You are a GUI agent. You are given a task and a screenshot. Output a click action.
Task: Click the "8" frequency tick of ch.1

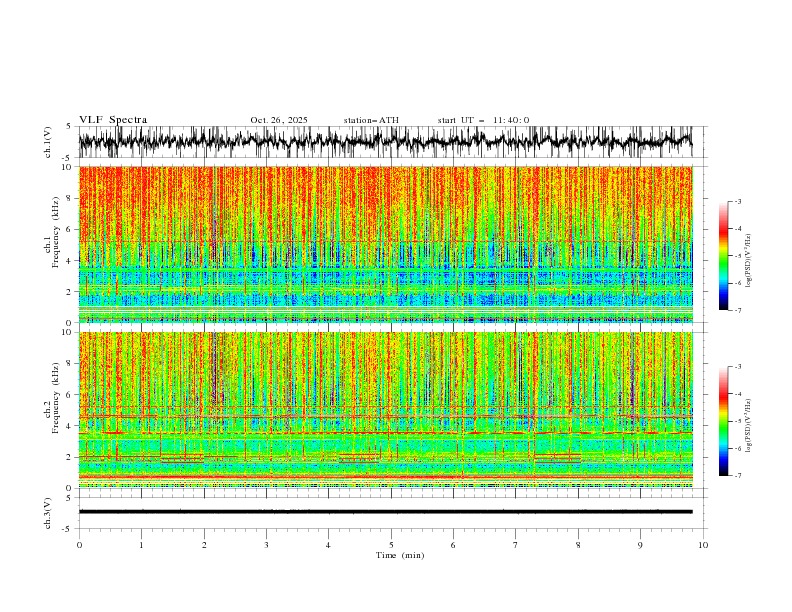coord(71,198)
